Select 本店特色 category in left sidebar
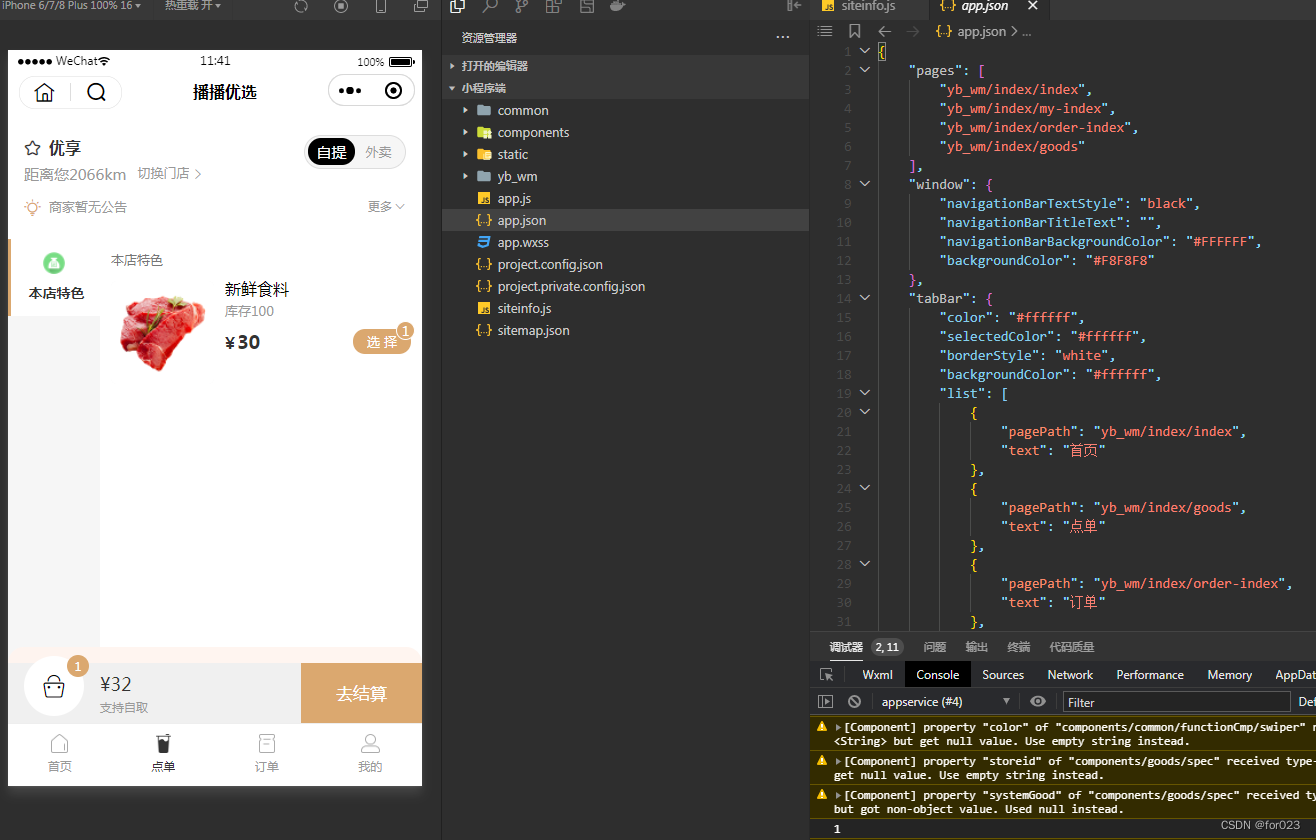The height and width of the screenshot is (840, 1316). (x=55, y=278)
